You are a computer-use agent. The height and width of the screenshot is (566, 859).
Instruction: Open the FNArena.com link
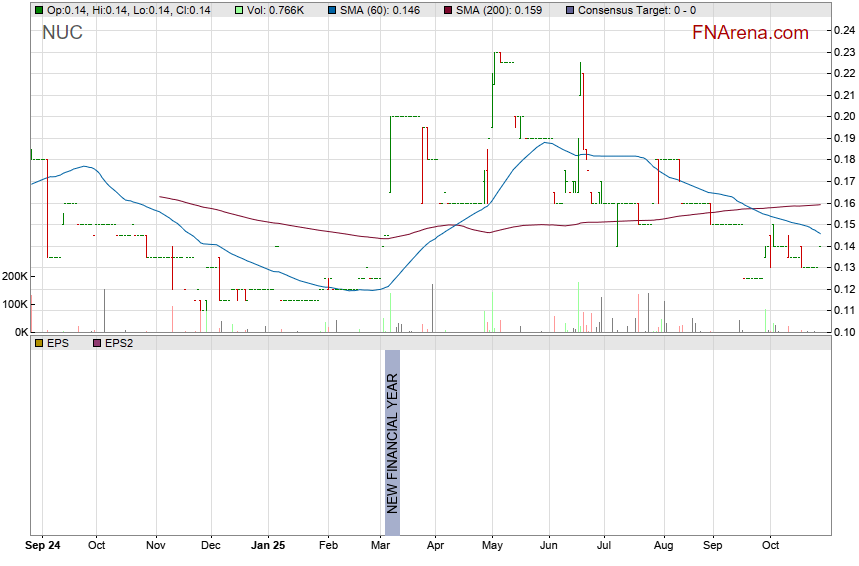[750, 33]
